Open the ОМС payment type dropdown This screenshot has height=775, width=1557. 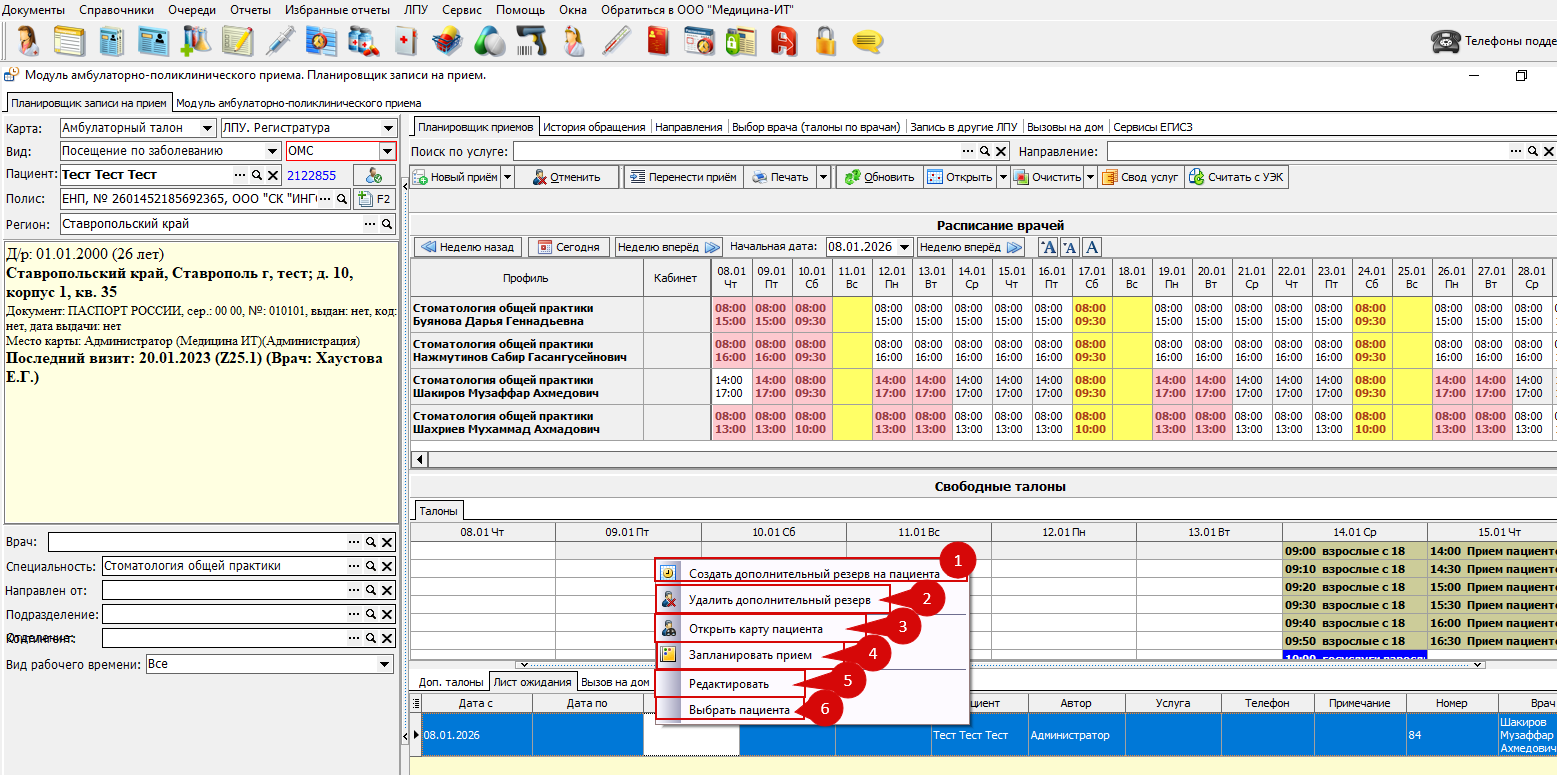pyautogui.click(x=387, y=151)
